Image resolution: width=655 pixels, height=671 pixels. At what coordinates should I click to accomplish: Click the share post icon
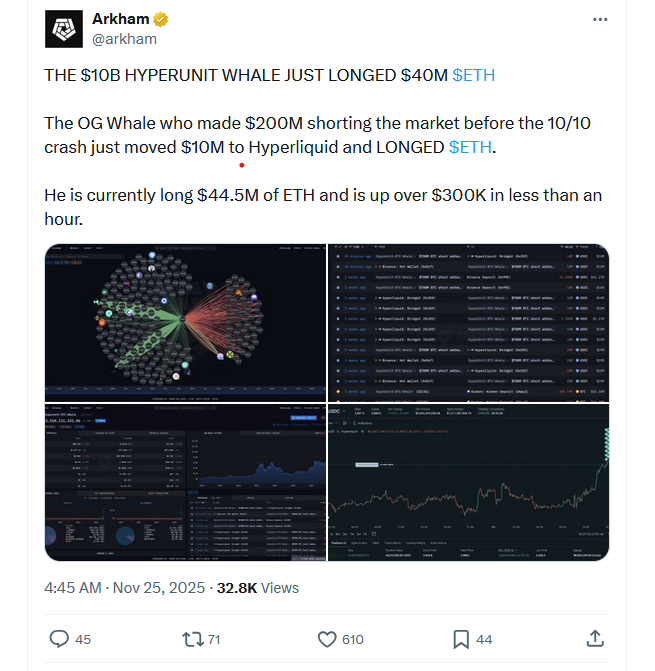(594, 638)
